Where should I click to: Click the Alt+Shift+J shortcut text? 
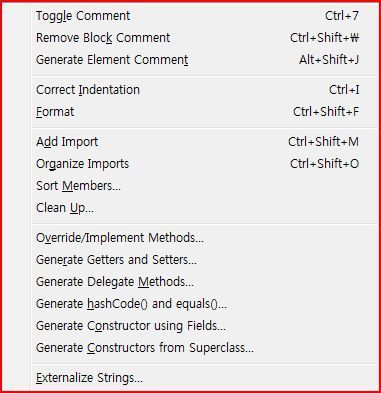(329, 60)
